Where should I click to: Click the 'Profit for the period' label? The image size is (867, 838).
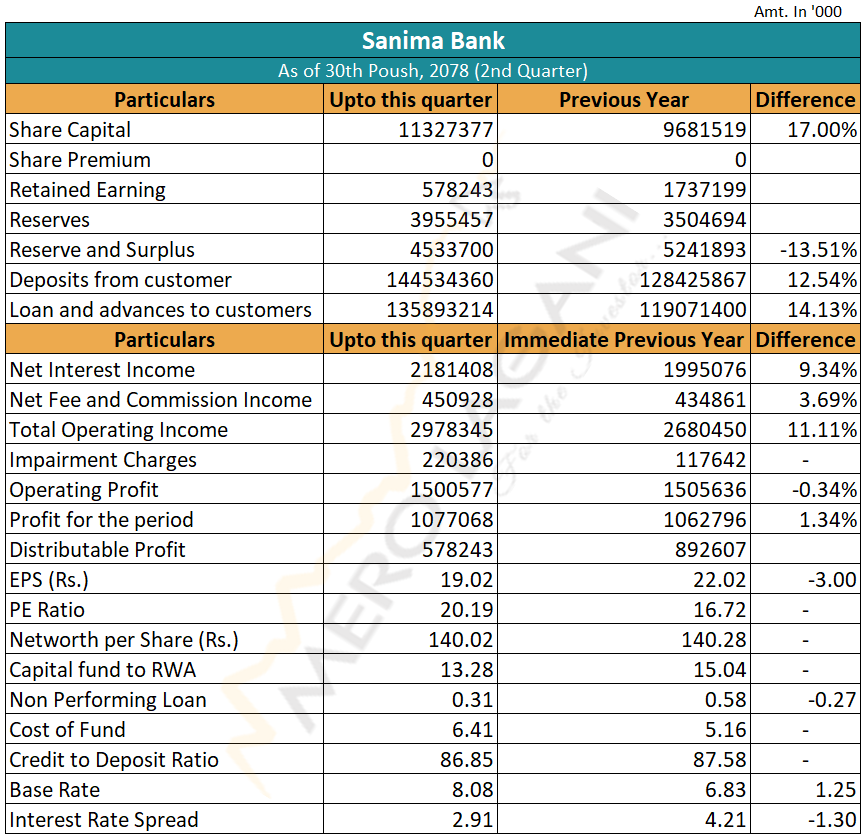tap(102, 520)
